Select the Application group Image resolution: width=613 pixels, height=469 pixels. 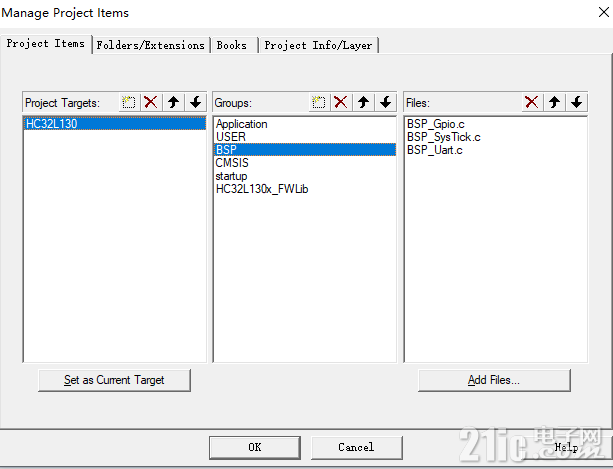(305, 124)
